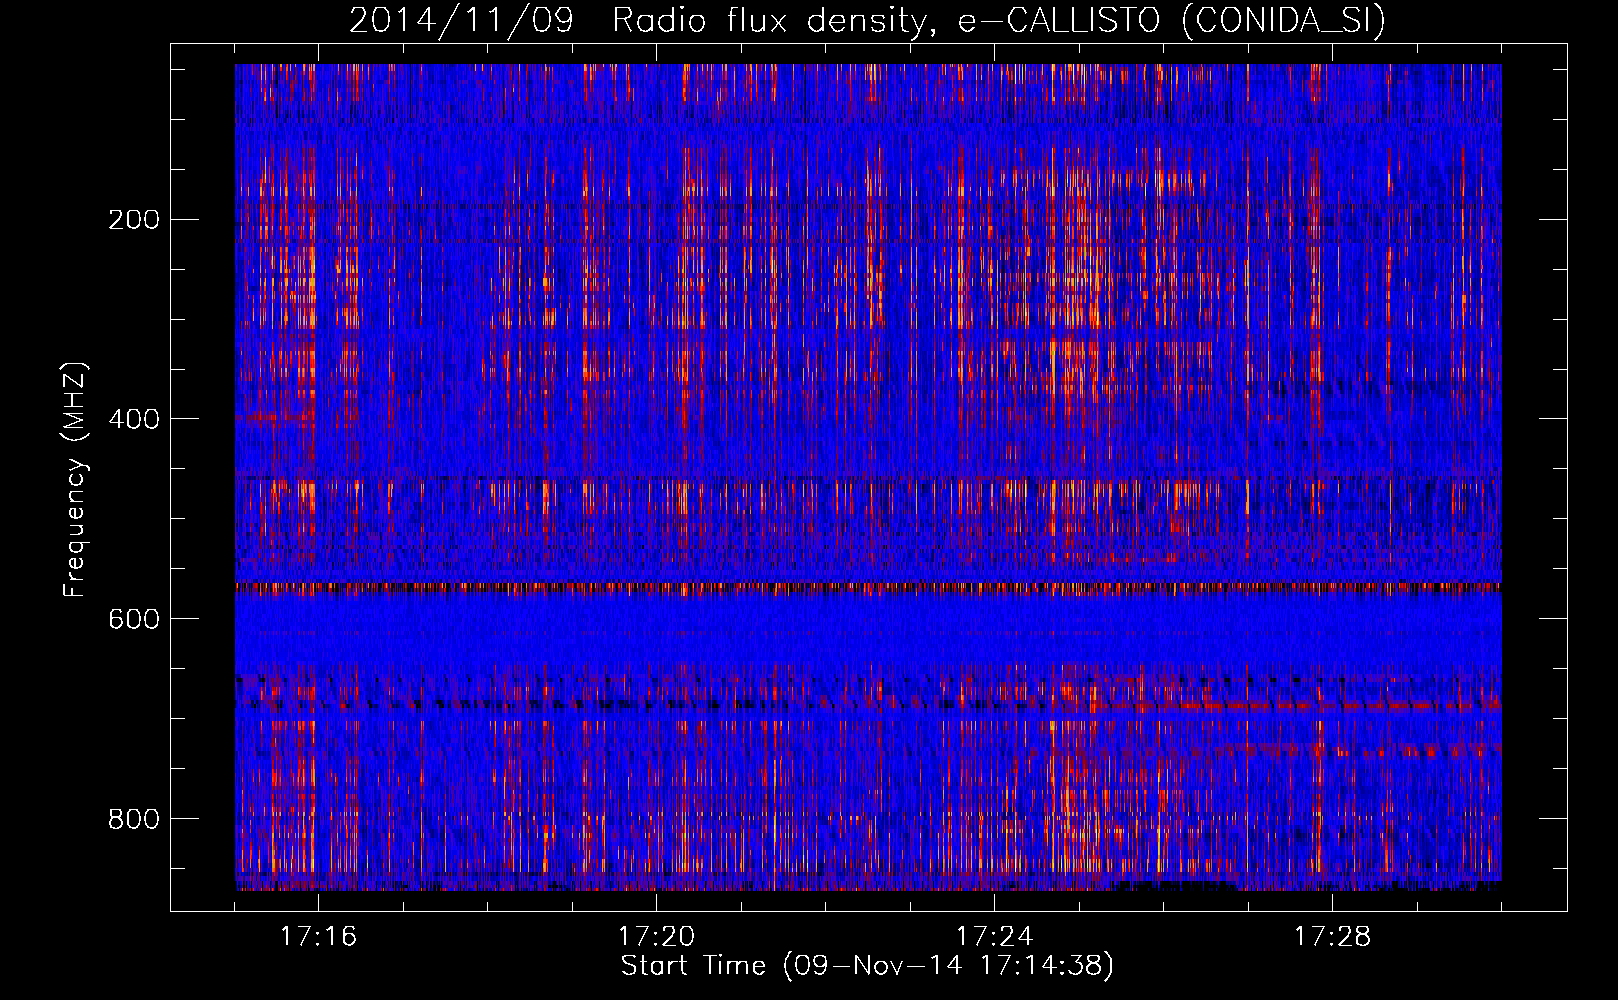The image size is (1618, 1000).
Task: Click the 200 frequency tick label
Action: click(x=134, y=219)
